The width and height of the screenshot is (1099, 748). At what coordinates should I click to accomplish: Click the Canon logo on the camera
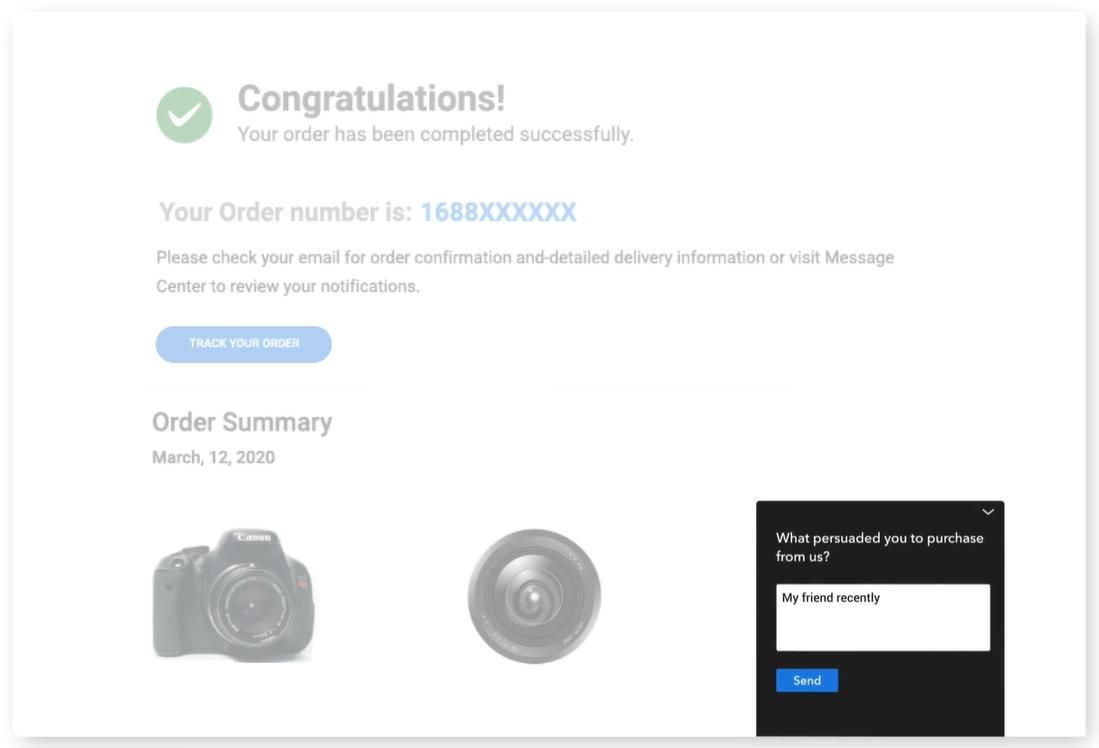point(253,537)
